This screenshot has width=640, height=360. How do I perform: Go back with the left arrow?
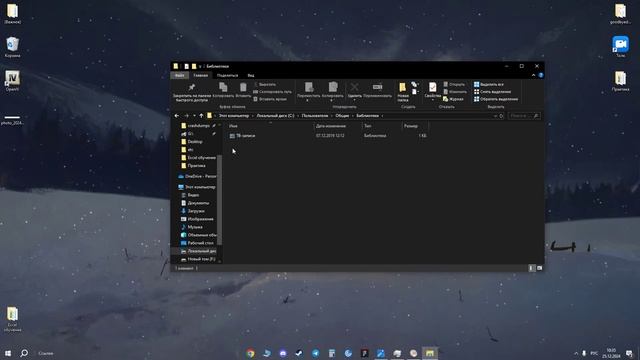tap(177, 116)
